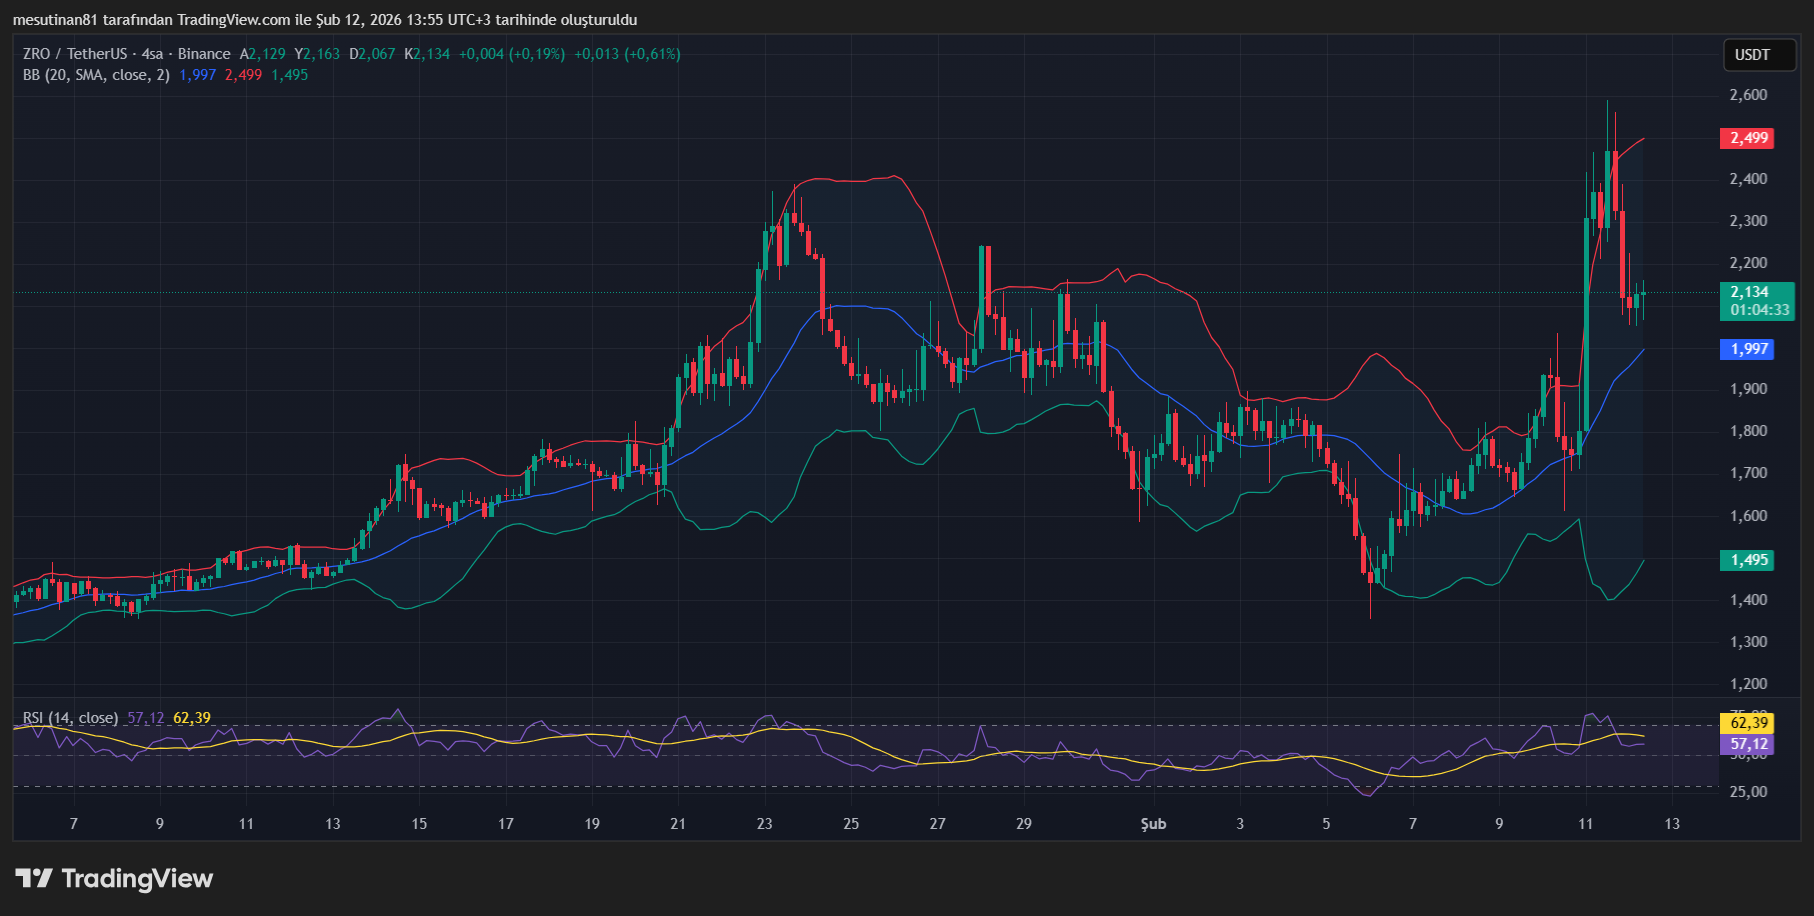Click the blue 1,997 basis price label

pyautogui.click(x=1749, y=349)
